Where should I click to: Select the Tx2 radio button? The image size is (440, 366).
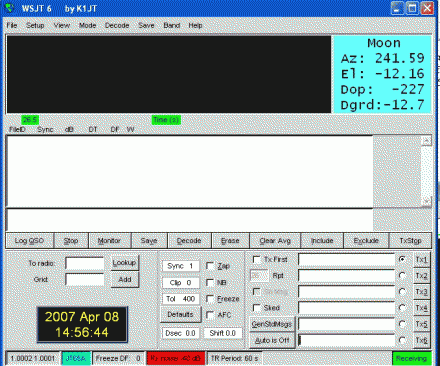click(402, 276)
